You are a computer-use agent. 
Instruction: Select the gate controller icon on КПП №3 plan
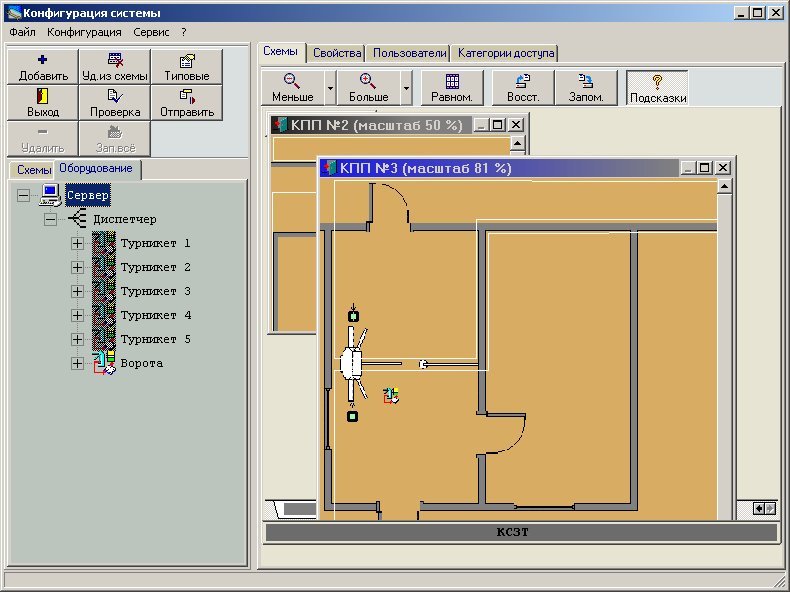coord(390,396)
